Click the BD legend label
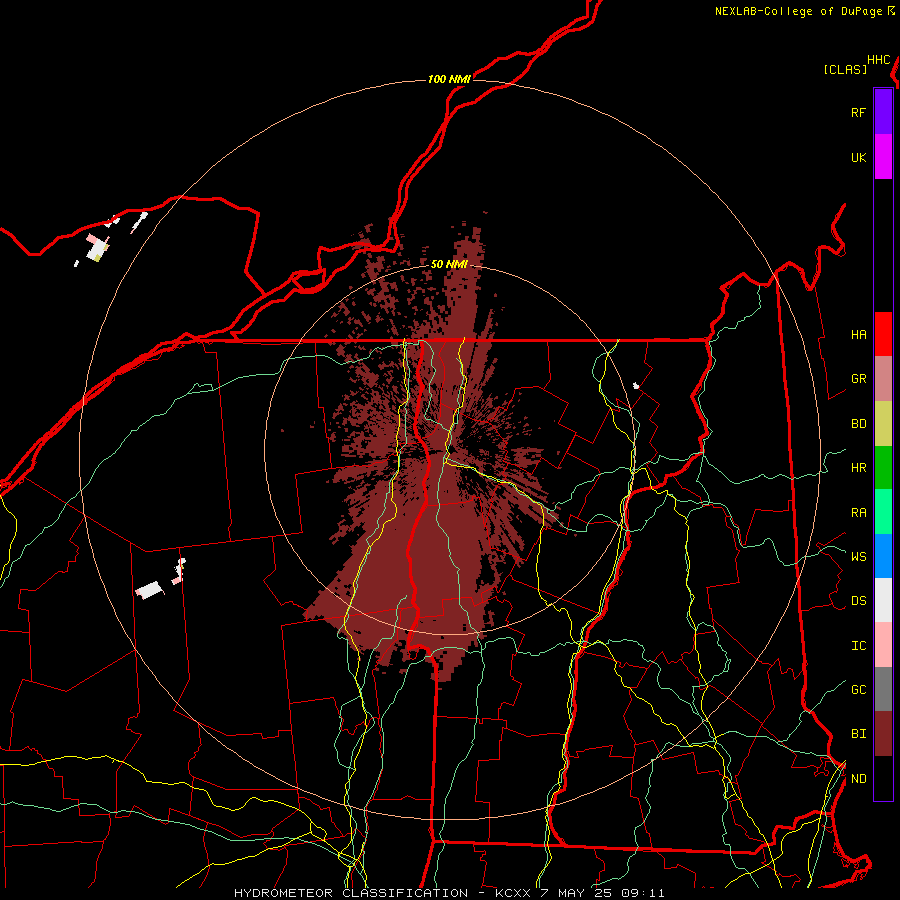This screenshot has width=900, height=900. [x=858, y=424]
